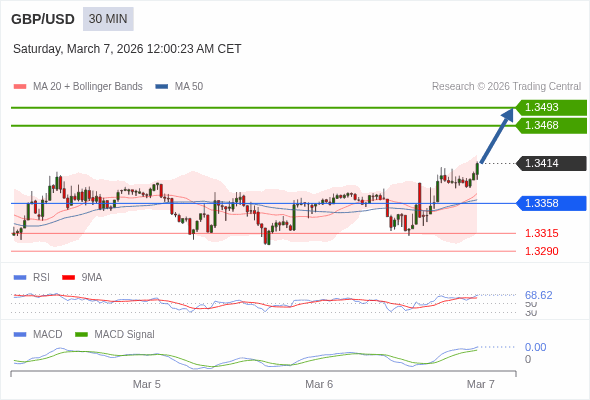Select the 30 MIN timeframe badge
This screenshot has width=590, height=400.
click(x=108, y=19)
